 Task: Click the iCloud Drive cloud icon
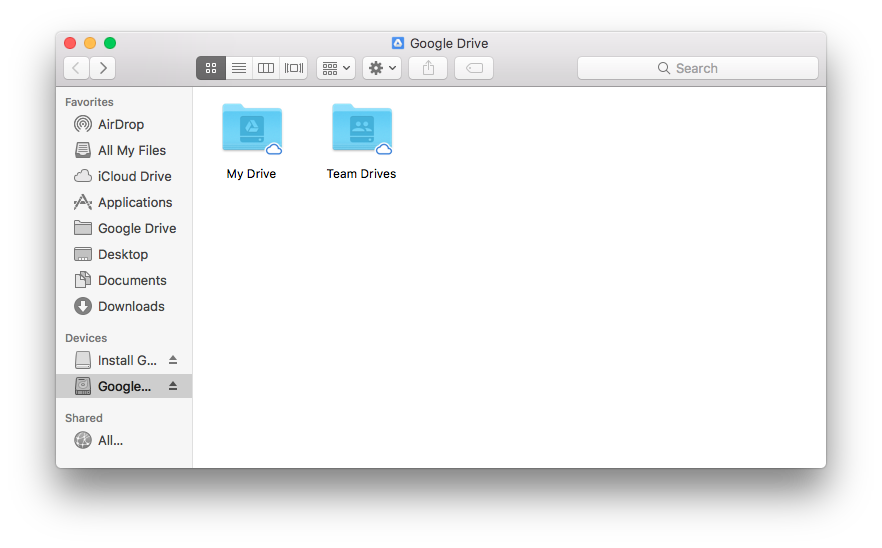click(x=83, y=176)
